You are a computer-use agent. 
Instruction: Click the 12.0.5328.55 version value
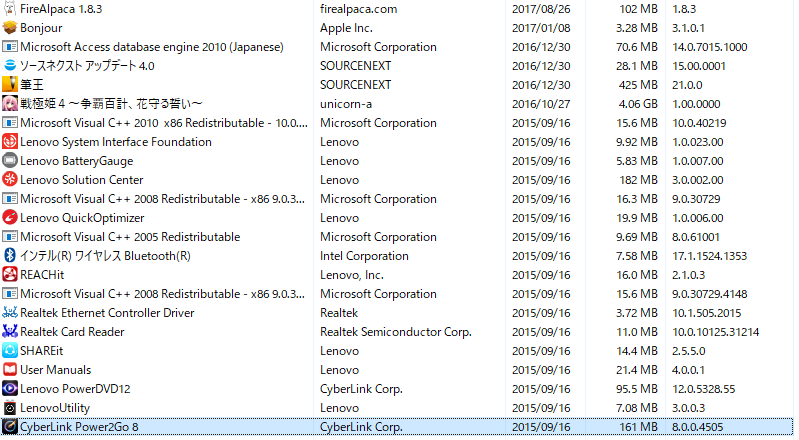click(703, 389)
